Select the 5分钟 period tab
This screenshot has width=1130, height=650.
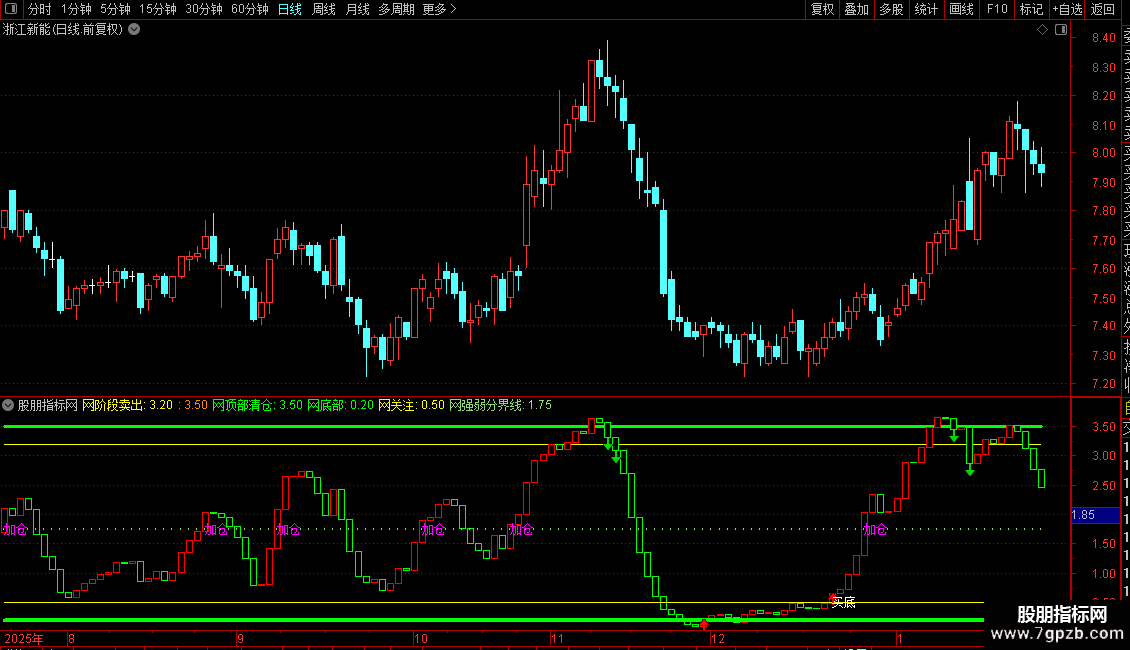[x=115, y=9]
